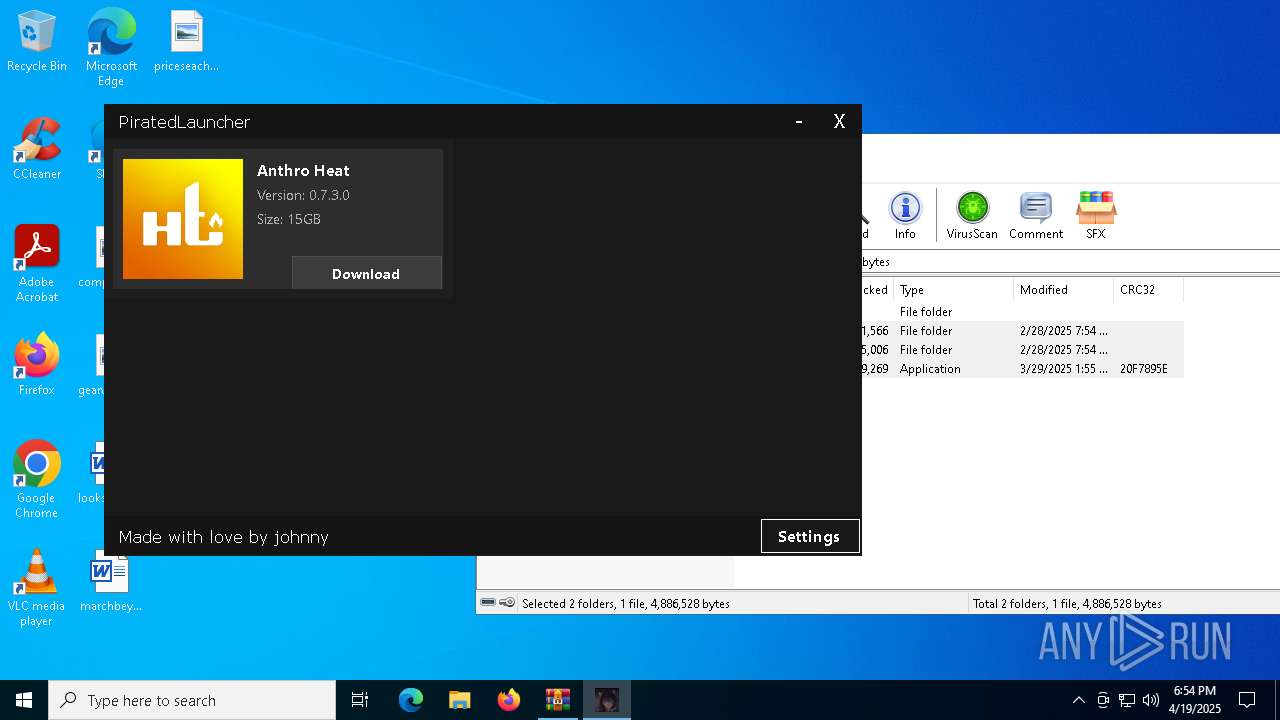The width and height of the screenshot is (1280, 720).
Task: Click the VirusScan icon in WinRAR
Action: 972,216
